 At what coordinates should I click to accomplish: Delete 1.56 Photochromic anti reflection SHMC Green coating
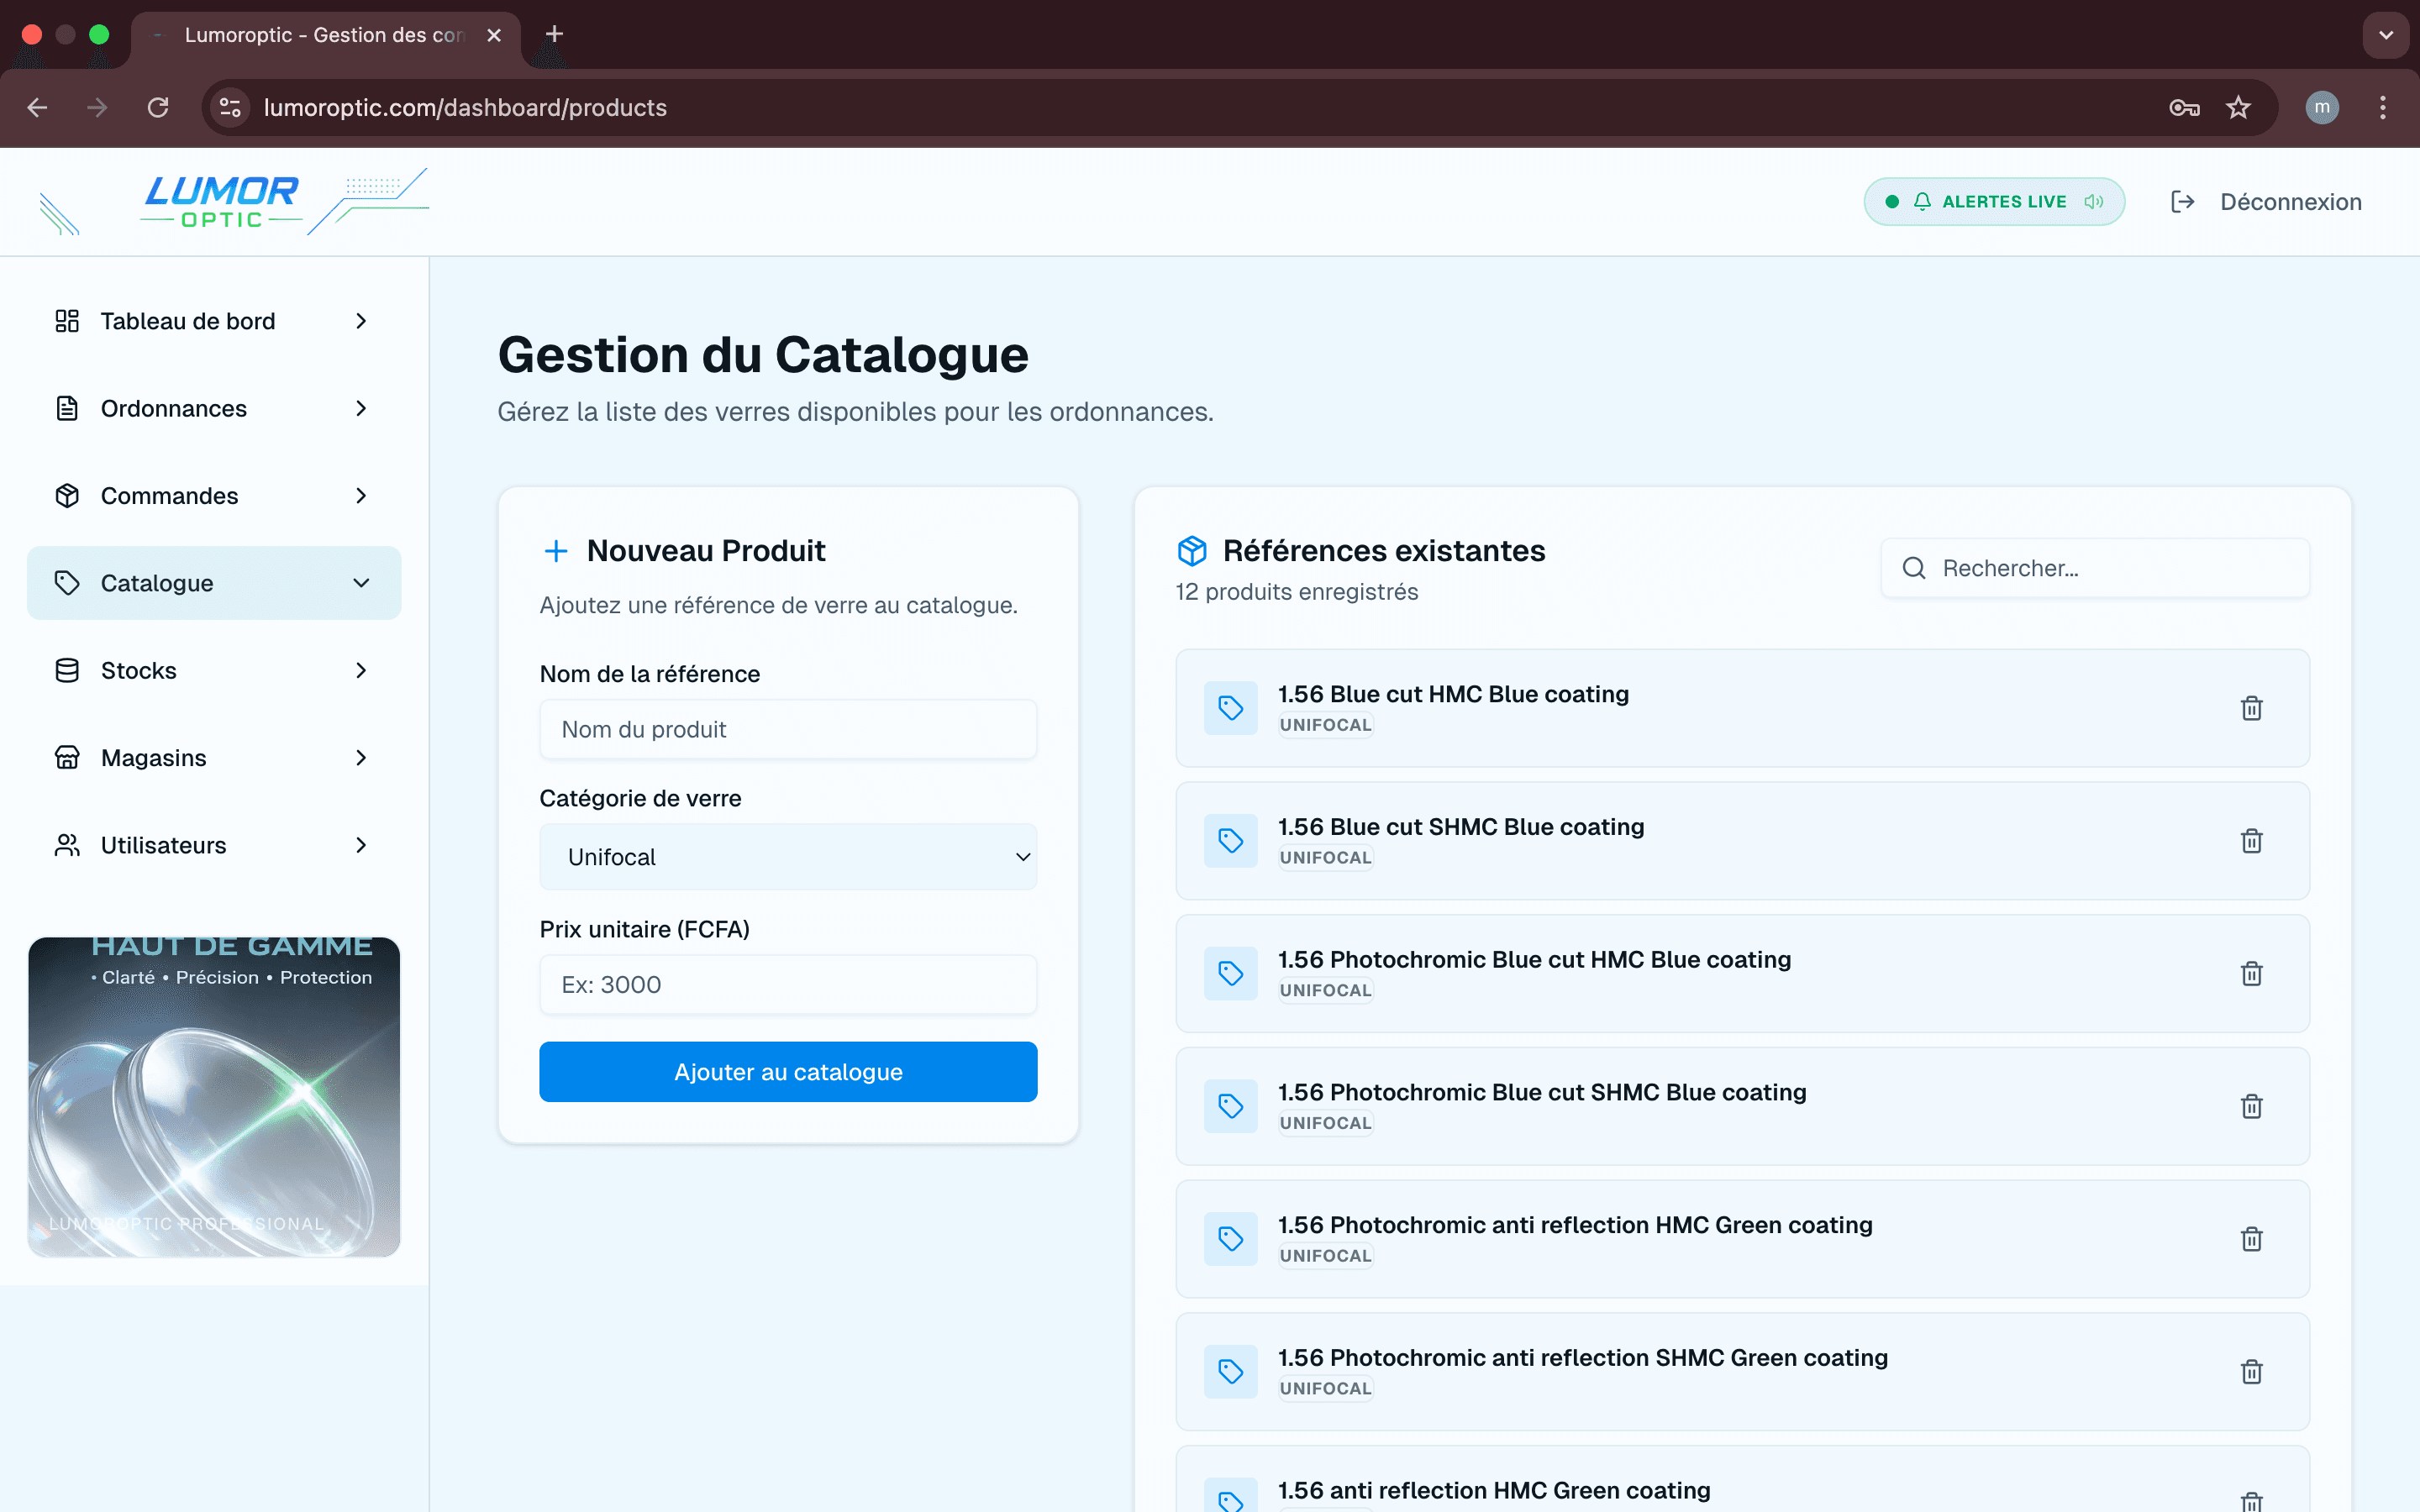[2251, 1371]
